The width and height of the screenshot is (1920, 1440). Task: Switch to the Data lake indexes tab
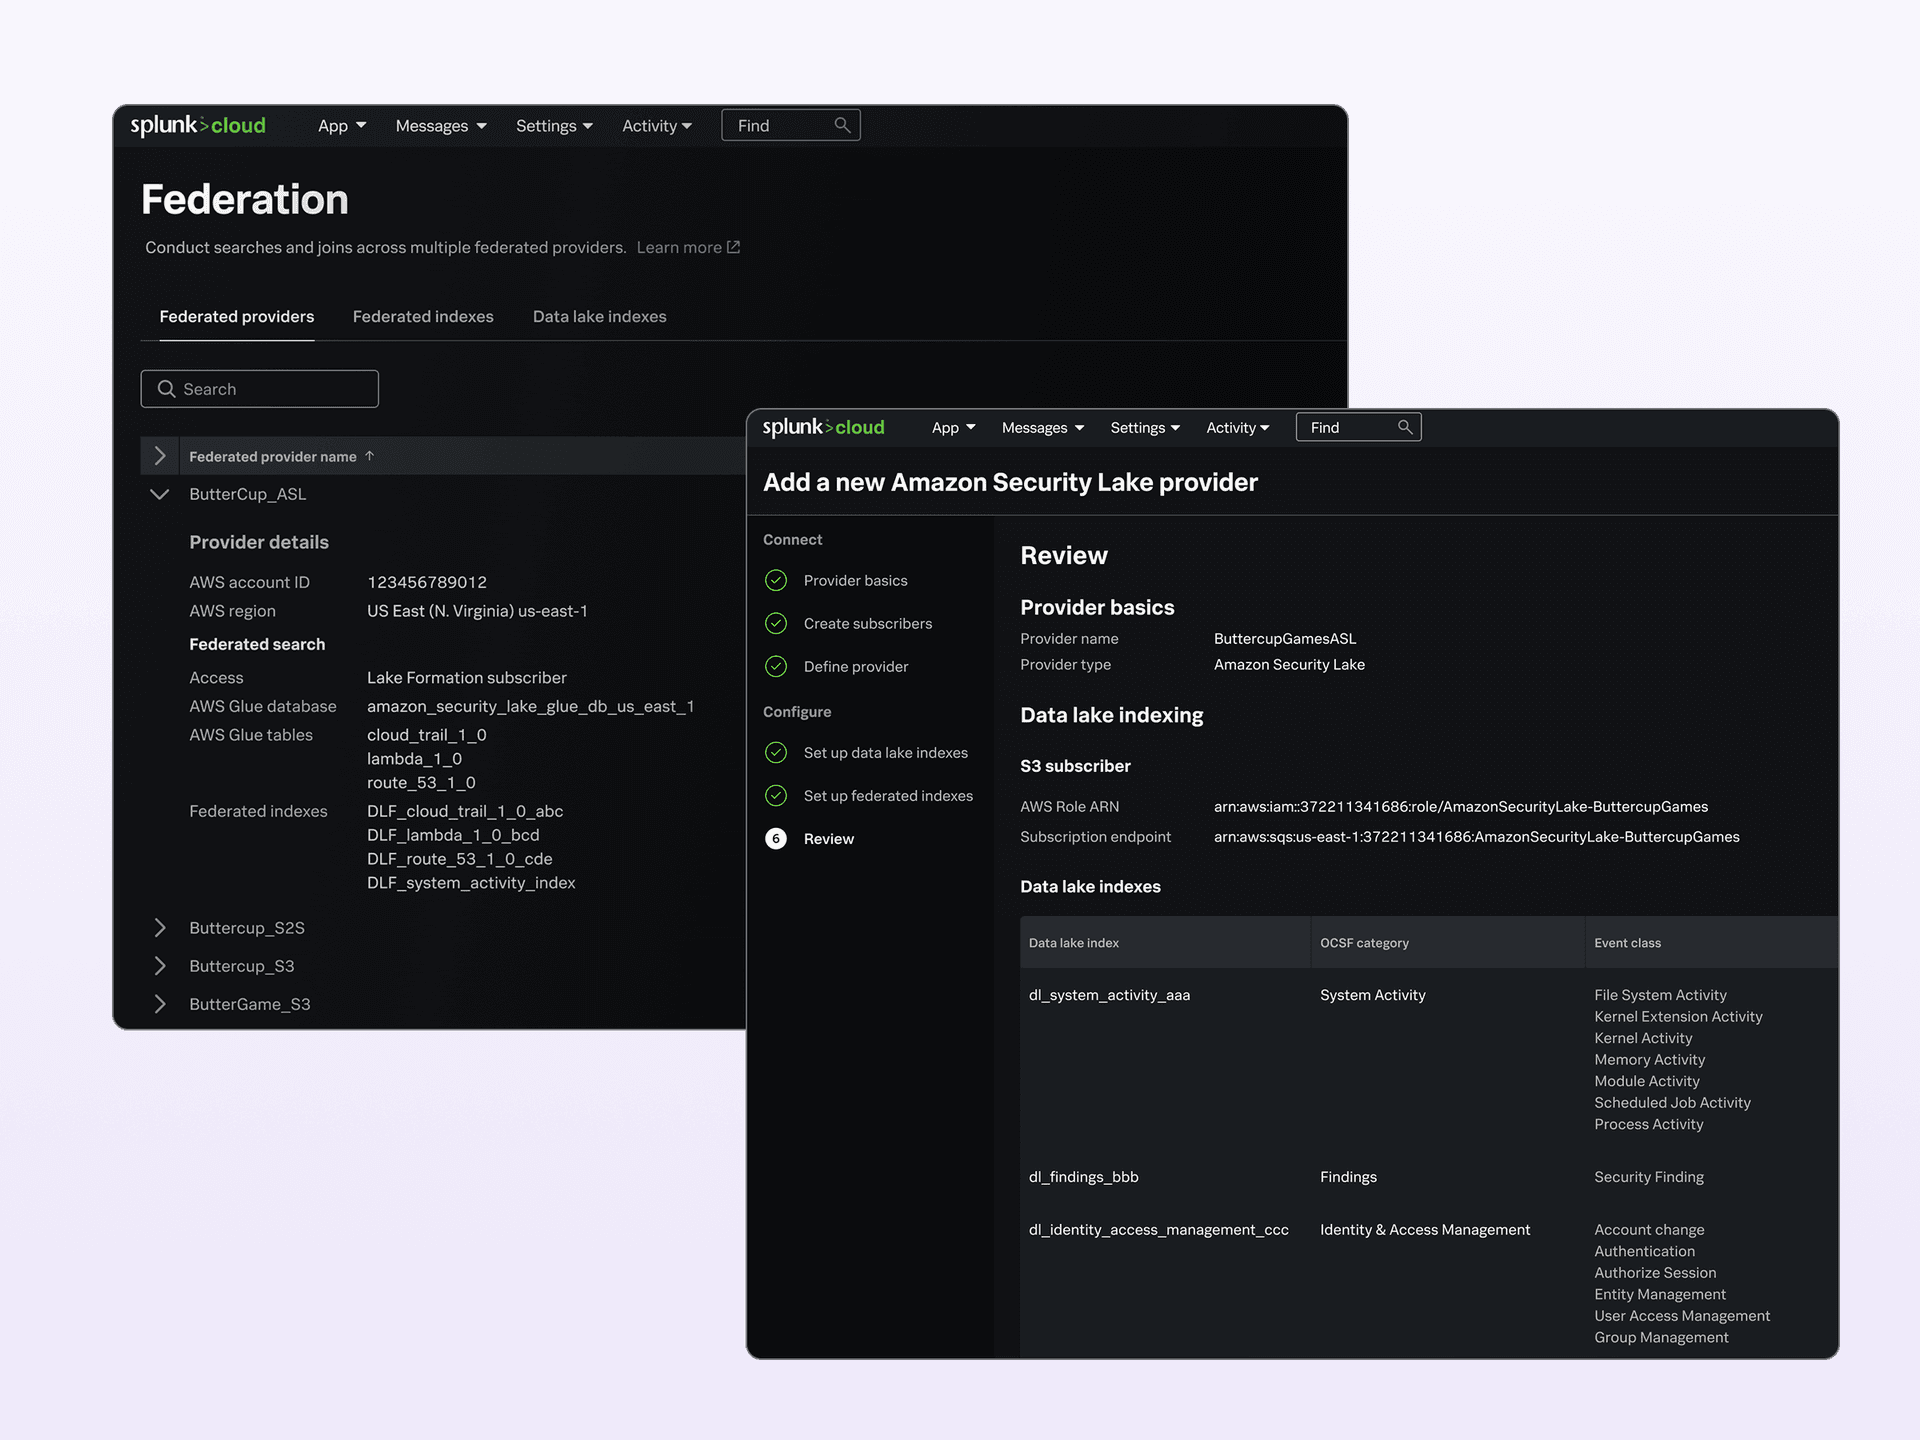coord(599,317)
